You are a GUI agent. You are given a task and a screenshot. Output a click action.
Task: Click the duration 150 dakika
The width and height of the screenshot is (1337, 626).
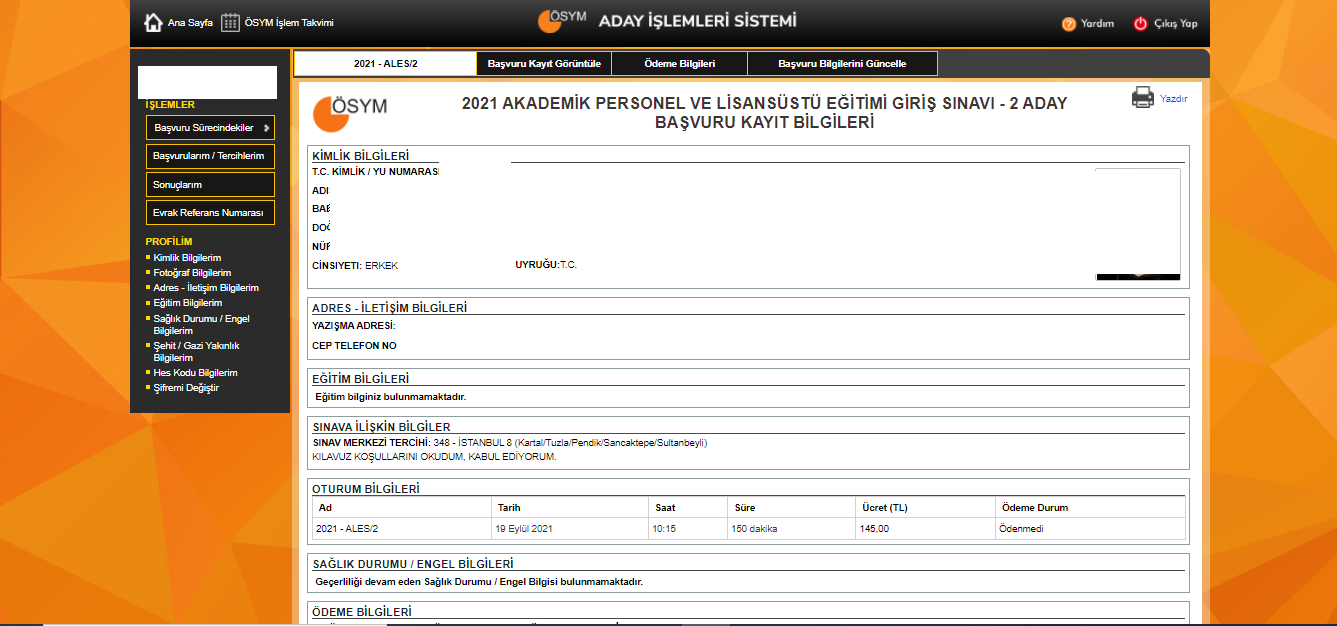pos(755,529)
